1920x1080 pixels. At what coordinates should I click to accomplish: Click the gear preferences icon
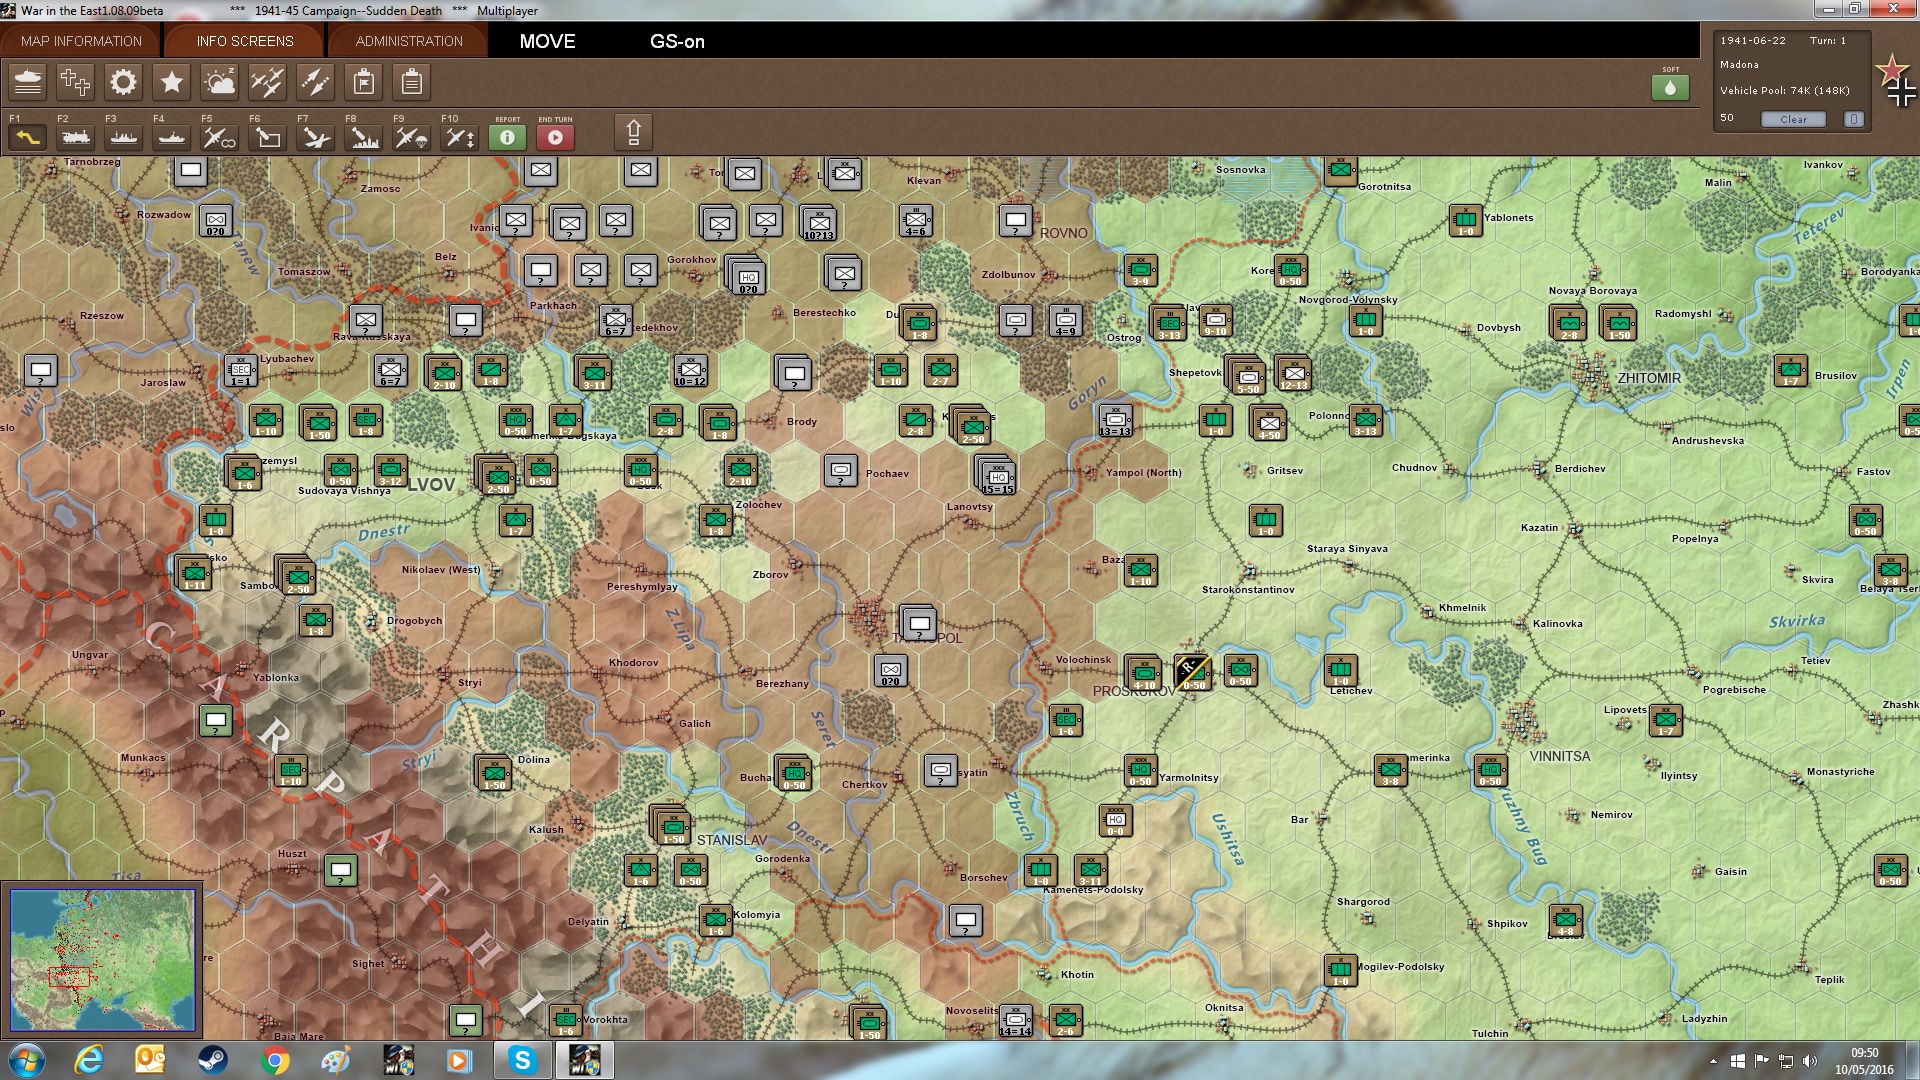(123, 82)
